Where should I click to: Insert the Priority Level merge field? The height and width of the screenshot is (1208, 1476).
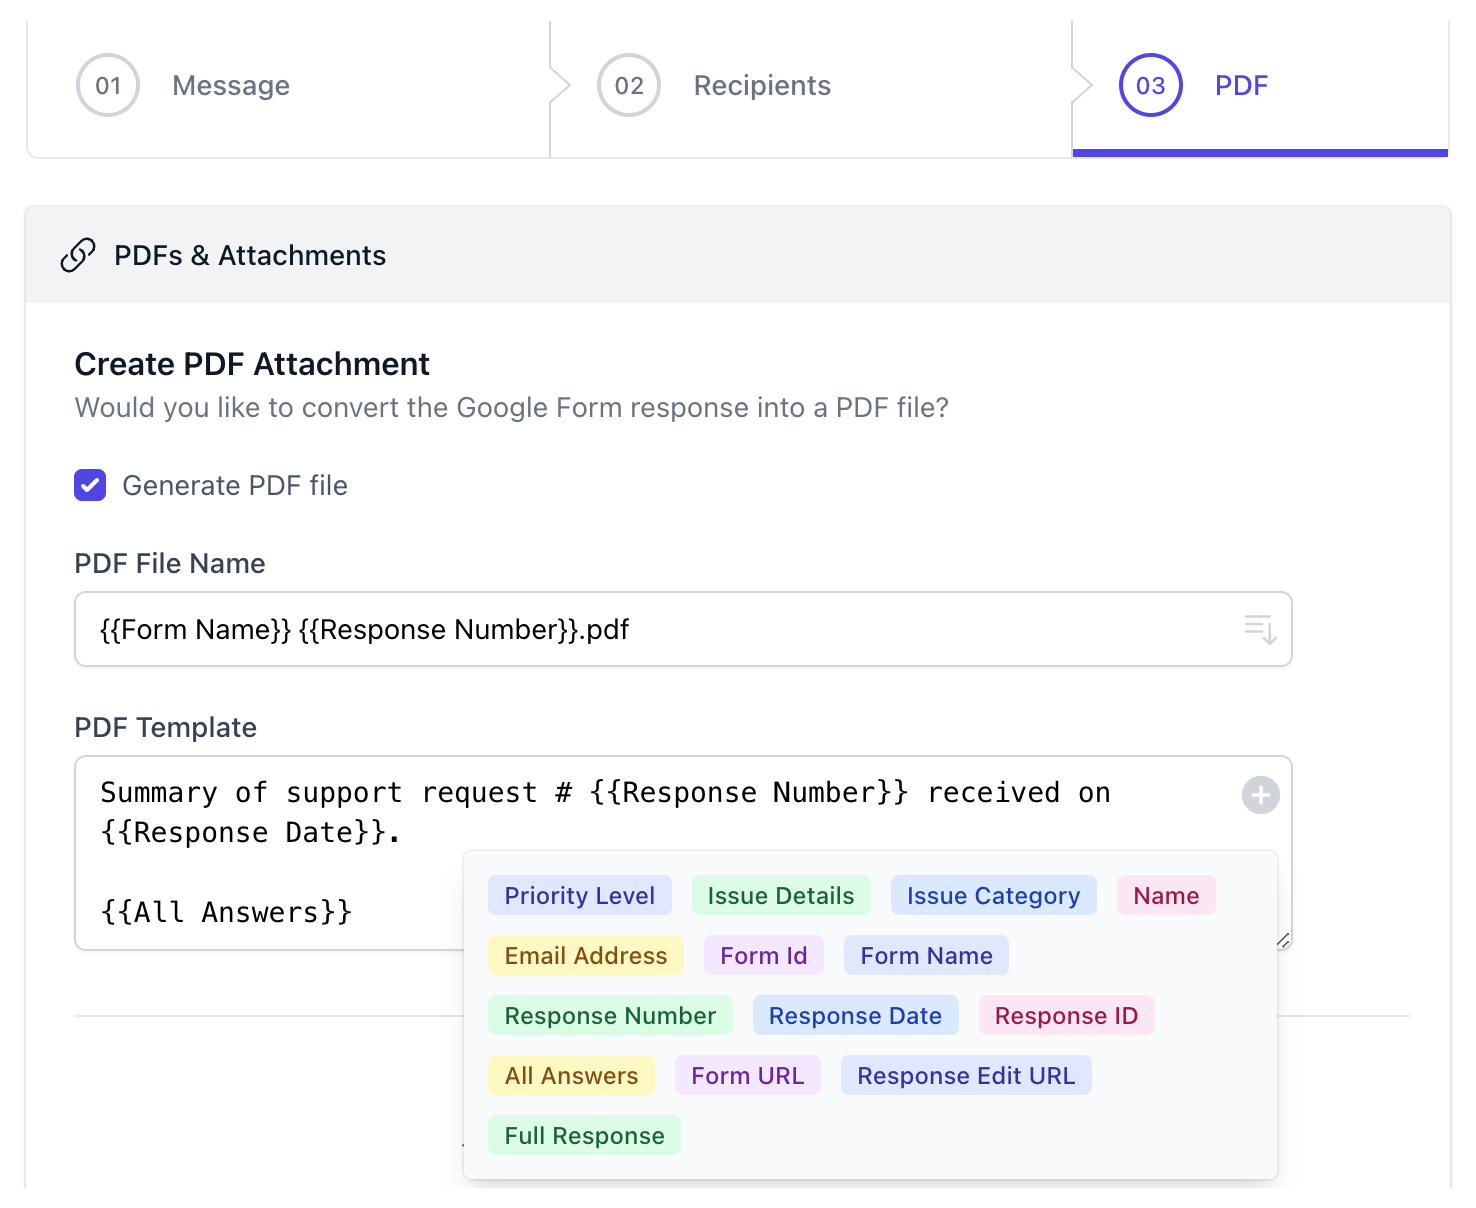[x=579, y=895]
